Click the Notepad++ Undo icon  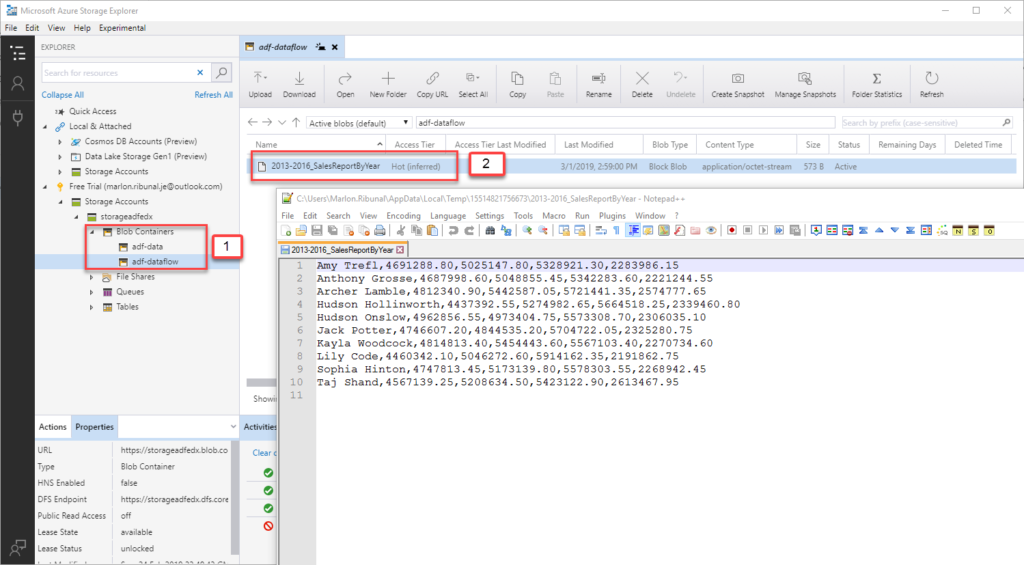pyautogui.click(x=453, y=231)
